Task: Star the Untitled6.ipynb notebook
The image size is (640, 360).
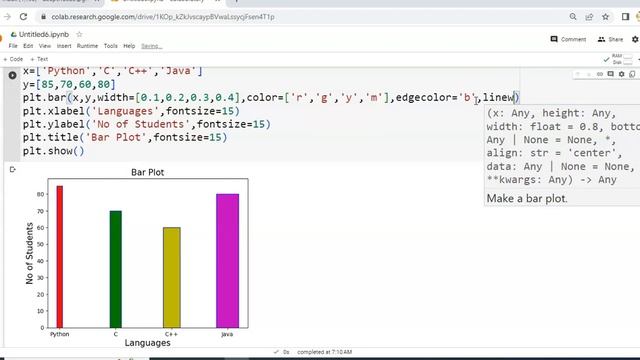Action: (79, 34)
